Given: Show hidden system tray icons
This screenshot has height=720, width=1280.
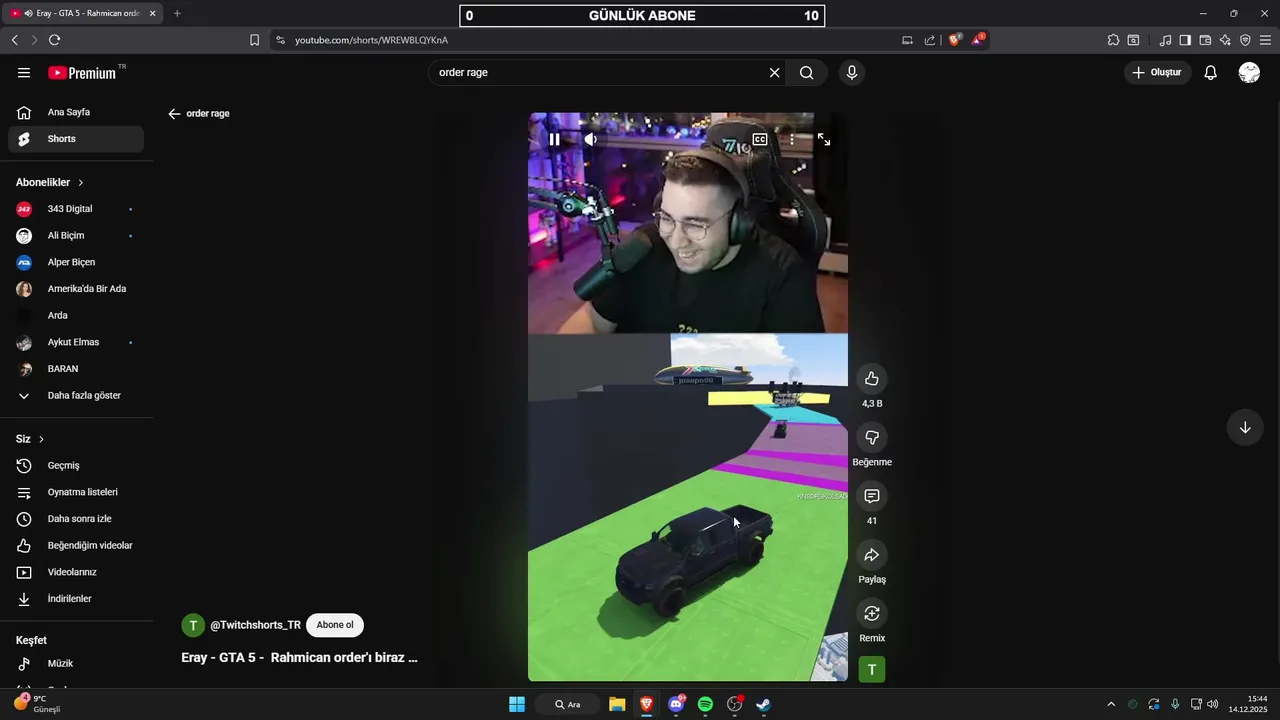Looking at the screenshot, I should [1111, 704].
